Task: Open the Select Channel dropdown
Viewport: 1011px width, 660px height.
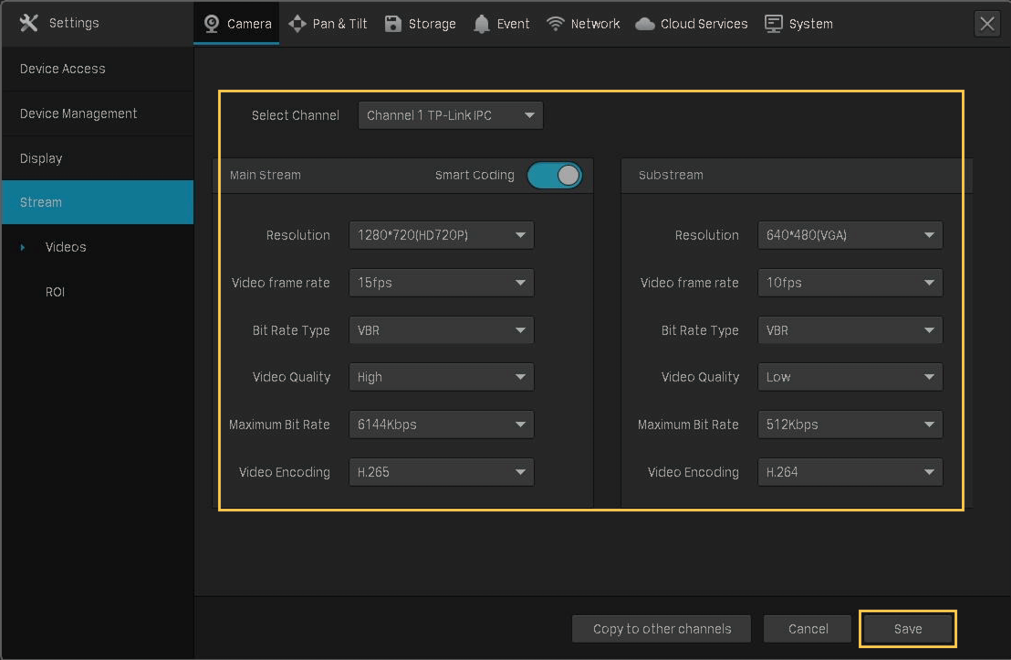Action: [450, 115]
